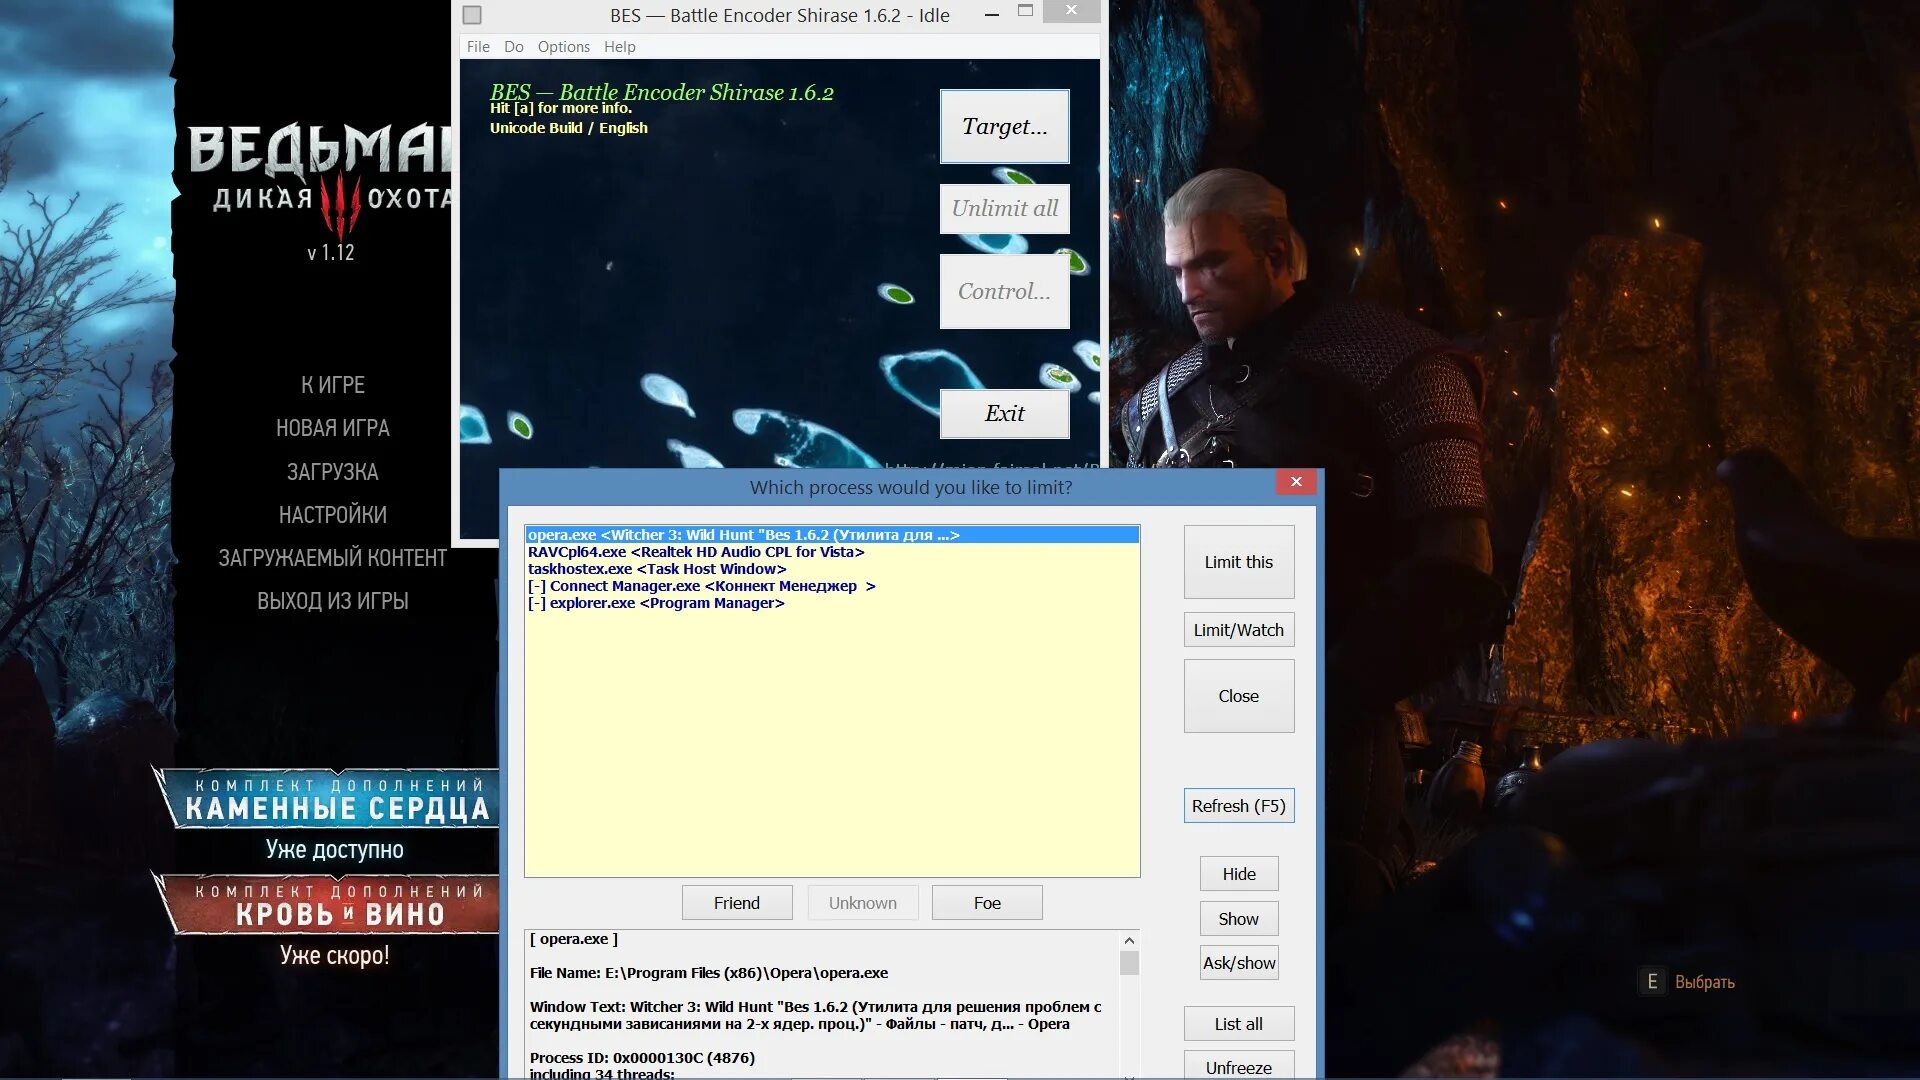
Task: Select К ИГРЕ in game menu
Action: (333, 385)
